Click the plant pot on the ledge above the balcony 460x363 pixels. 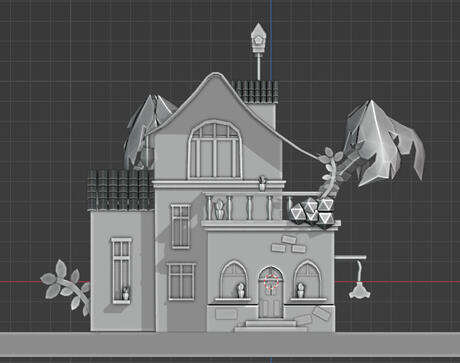[263, 183]
